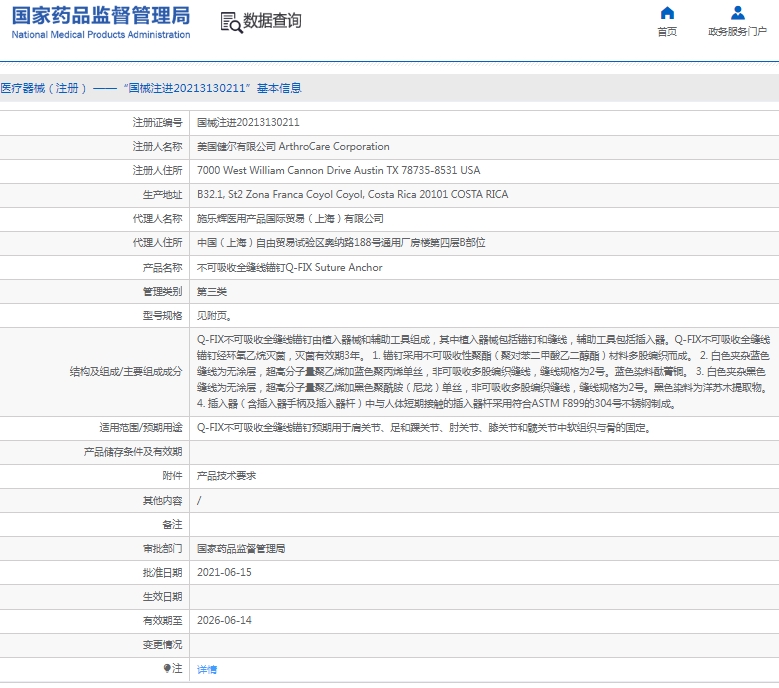
Task: Click the 生产地址 field label
Action: click(x=162, y=195)
